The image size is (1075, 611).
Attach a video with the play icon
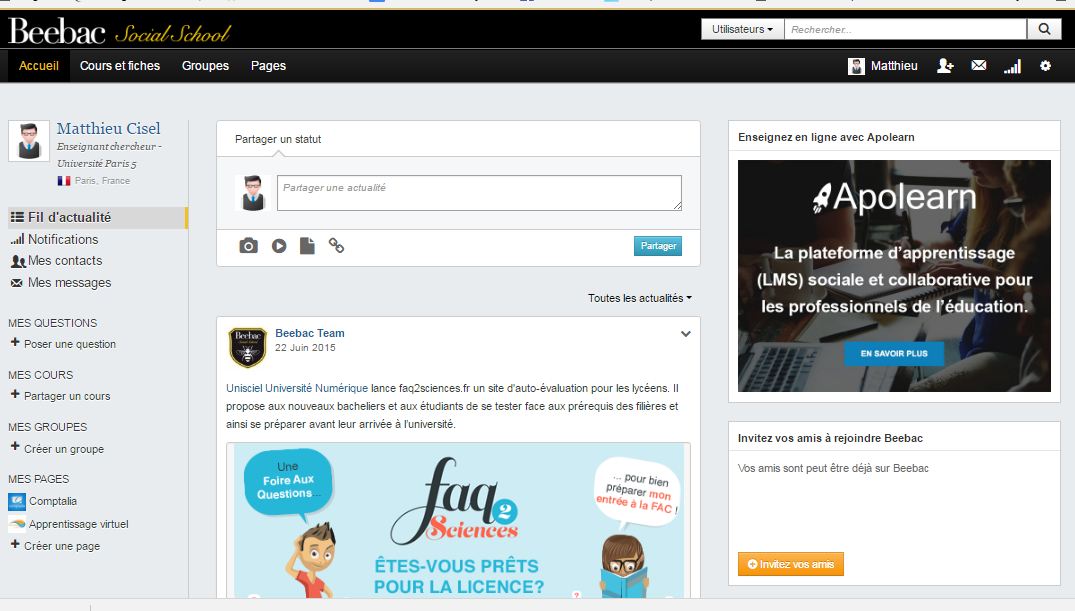pyautogui.click(x=279, y=245)
